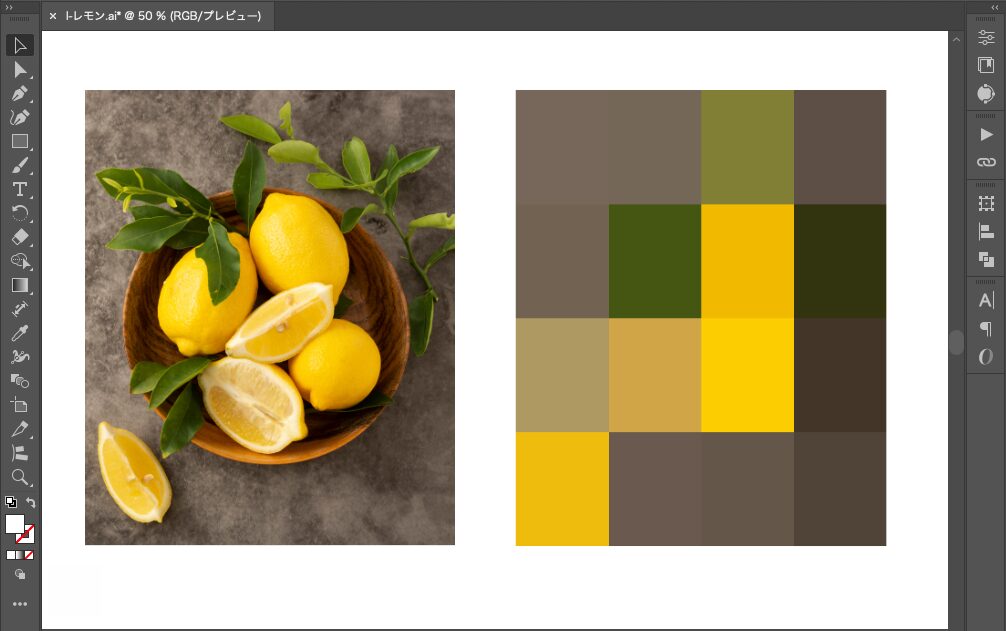Open the OpenType panel icon
The width and height of the screenshot is (1006, 631).
point(986,356)
